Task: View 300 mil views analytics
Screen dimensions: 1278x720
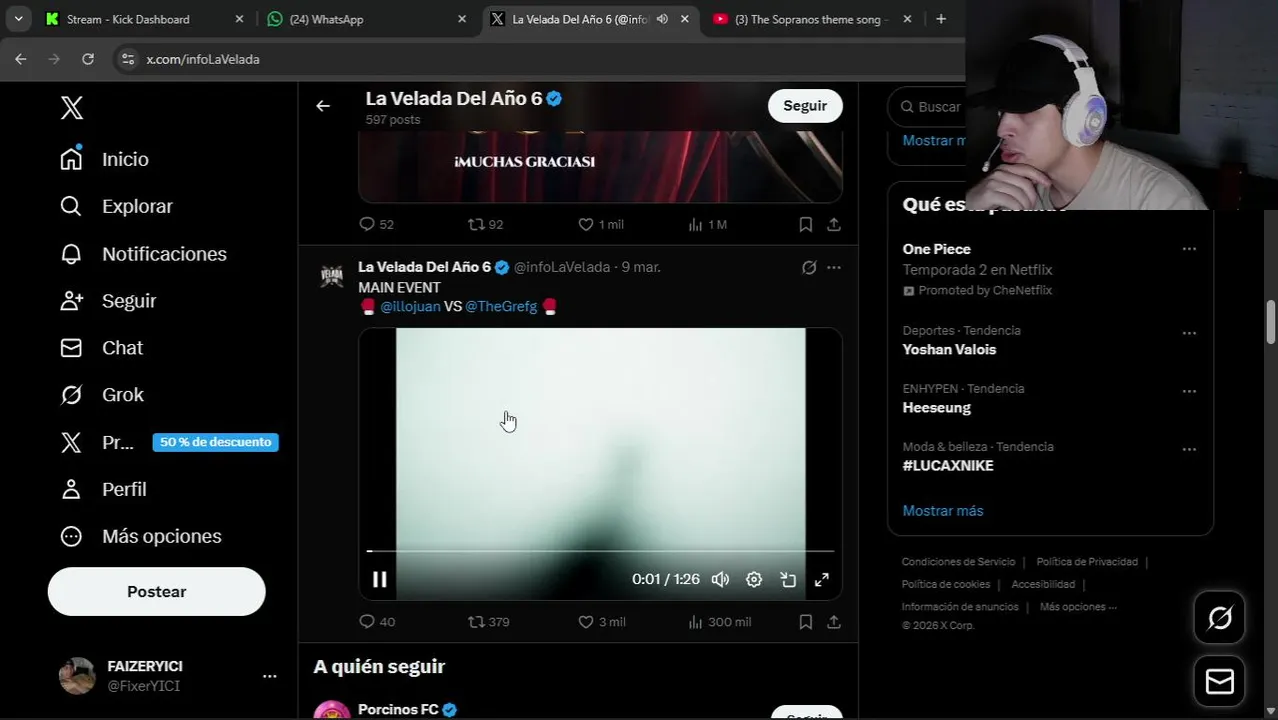Action: coord(720,622)
